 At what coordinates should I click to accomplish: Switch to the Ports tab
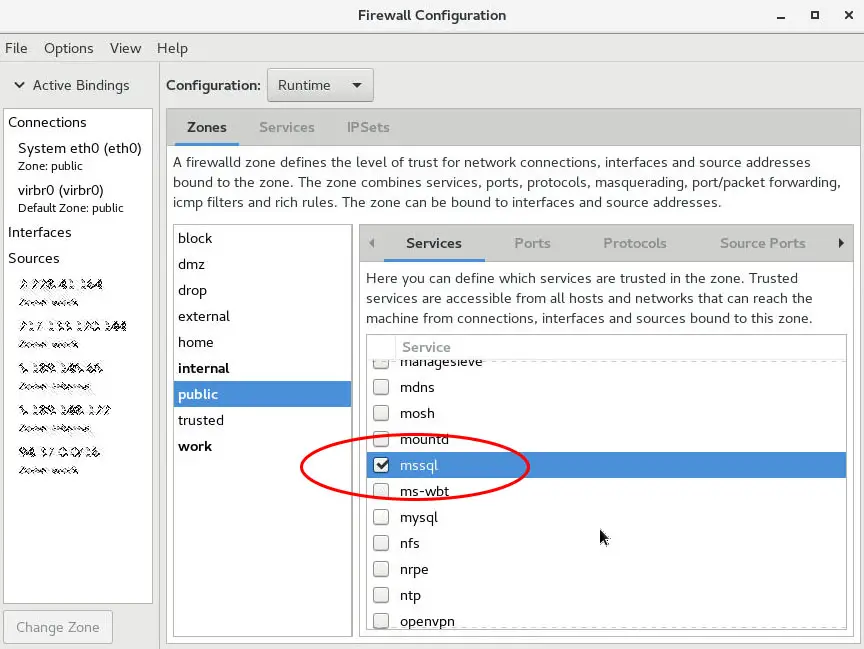[x=532, y=243]
